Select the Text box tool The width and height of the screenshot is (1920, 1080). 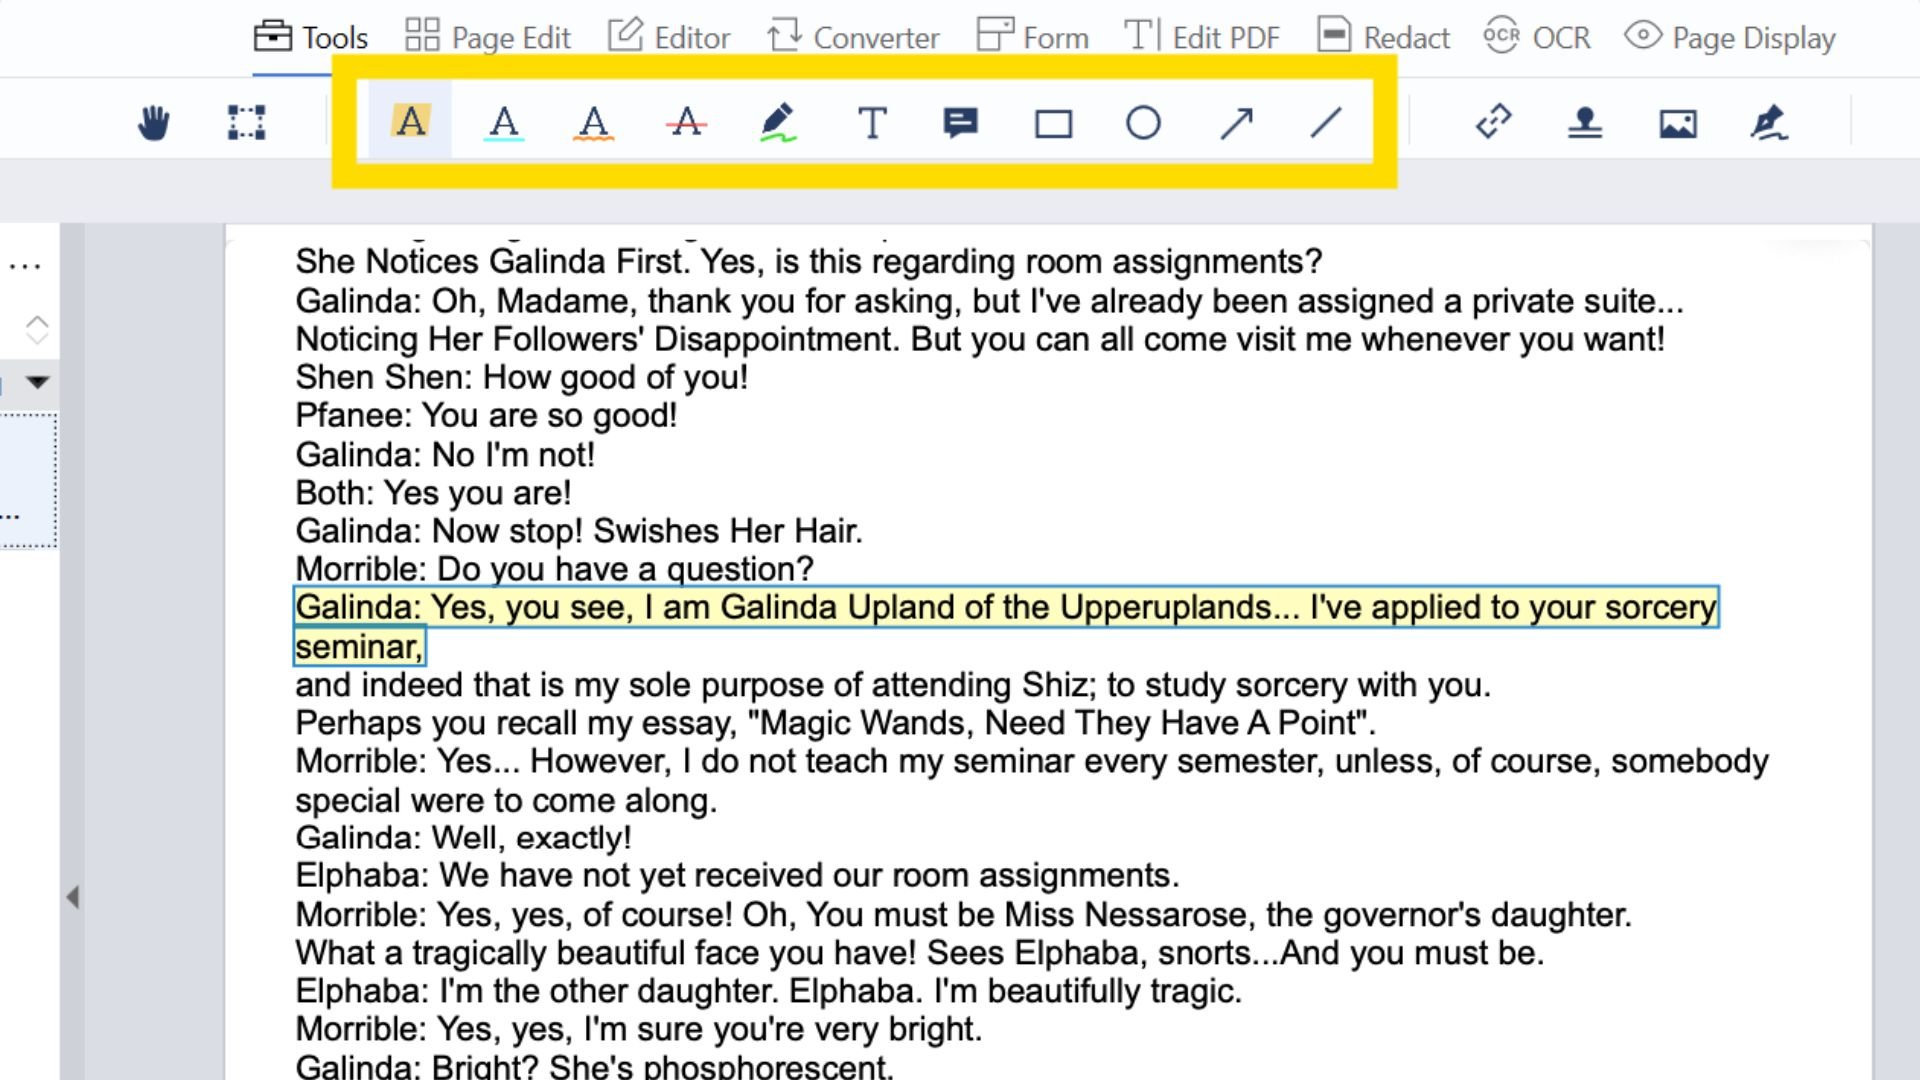[872, 123]
